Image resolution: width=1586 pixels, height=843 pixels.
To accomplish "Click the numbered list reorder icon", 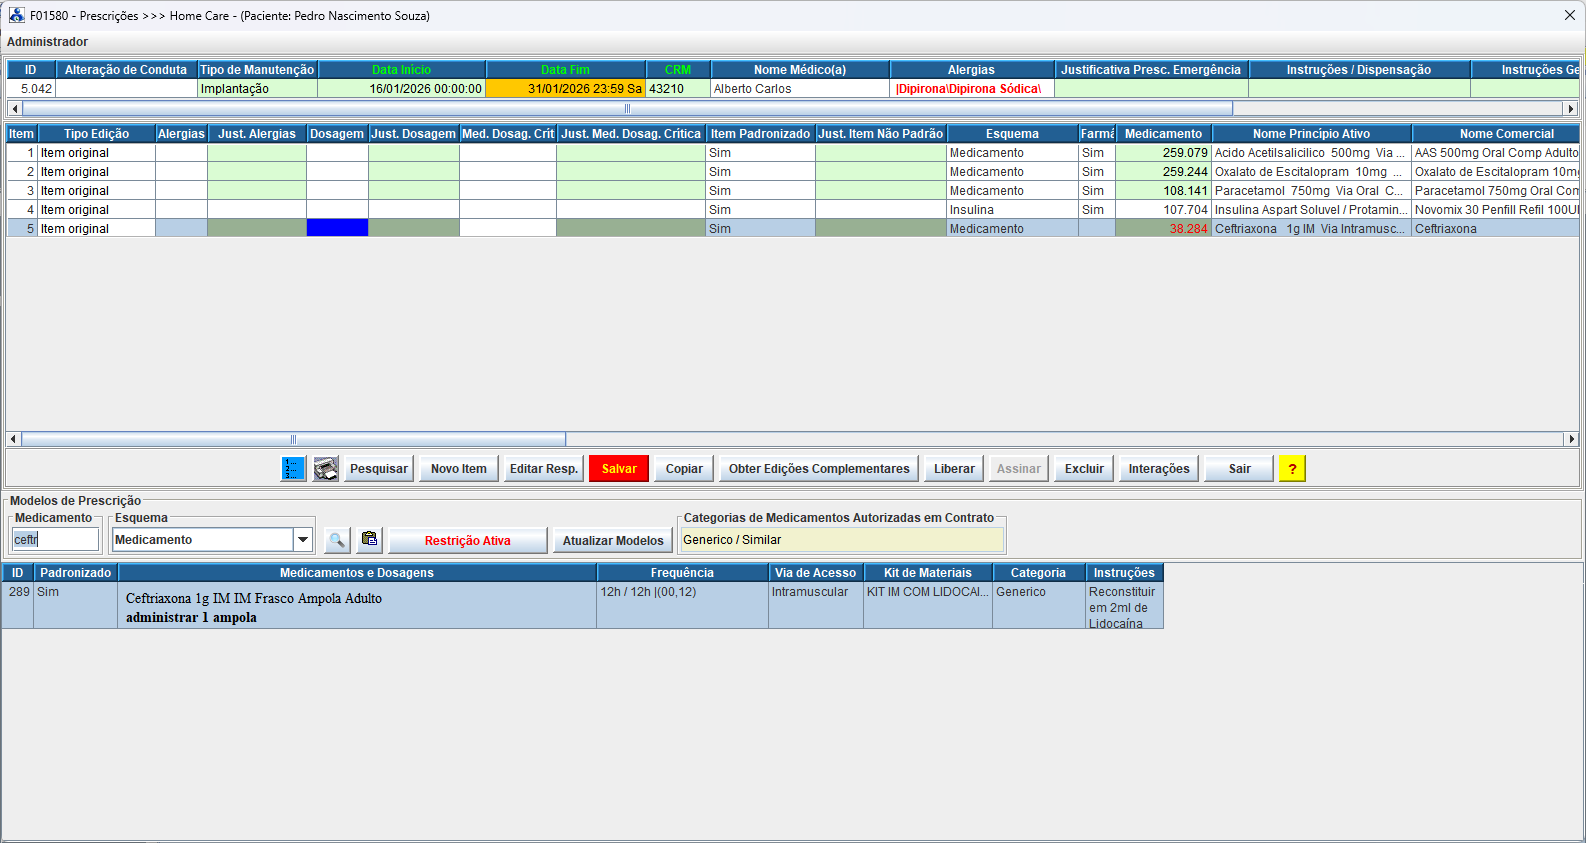I will coord(293,469).
